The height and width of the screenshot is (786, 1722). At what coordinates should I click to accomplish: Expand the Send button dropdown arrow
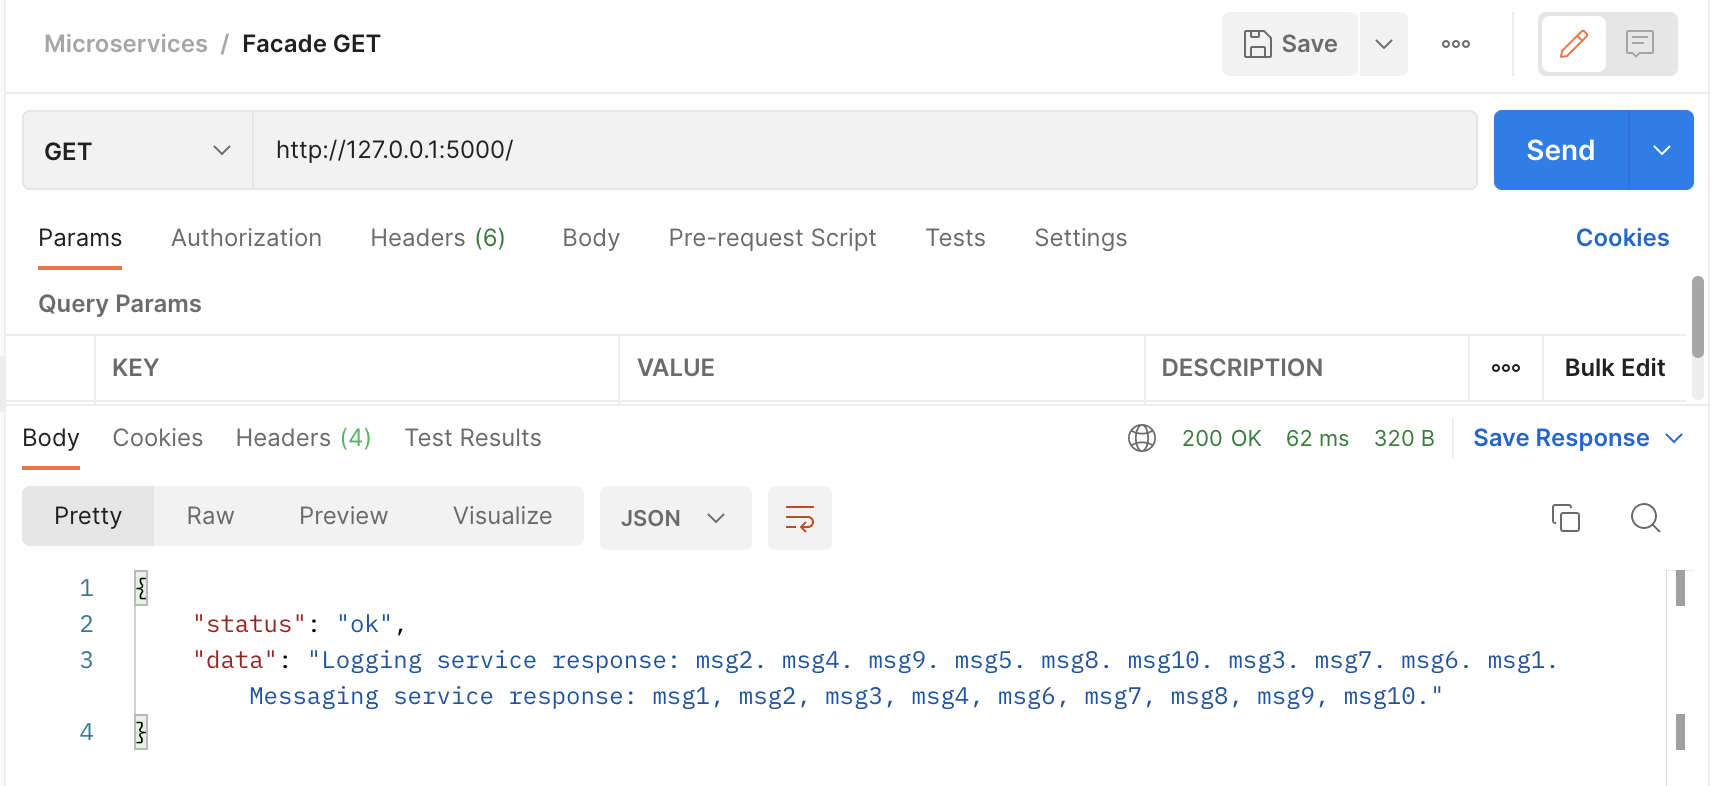(1662, 151)
